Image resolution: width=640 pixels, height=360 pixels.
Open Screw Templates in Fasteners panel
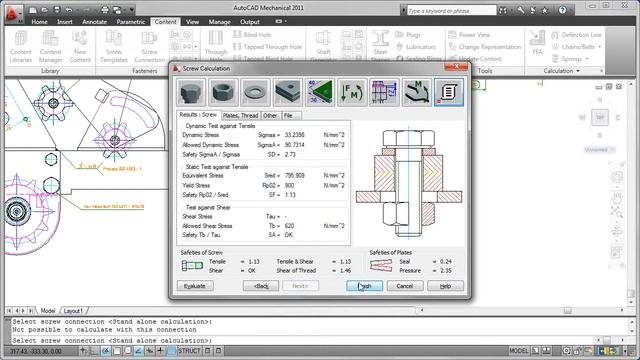pos(114,47)
